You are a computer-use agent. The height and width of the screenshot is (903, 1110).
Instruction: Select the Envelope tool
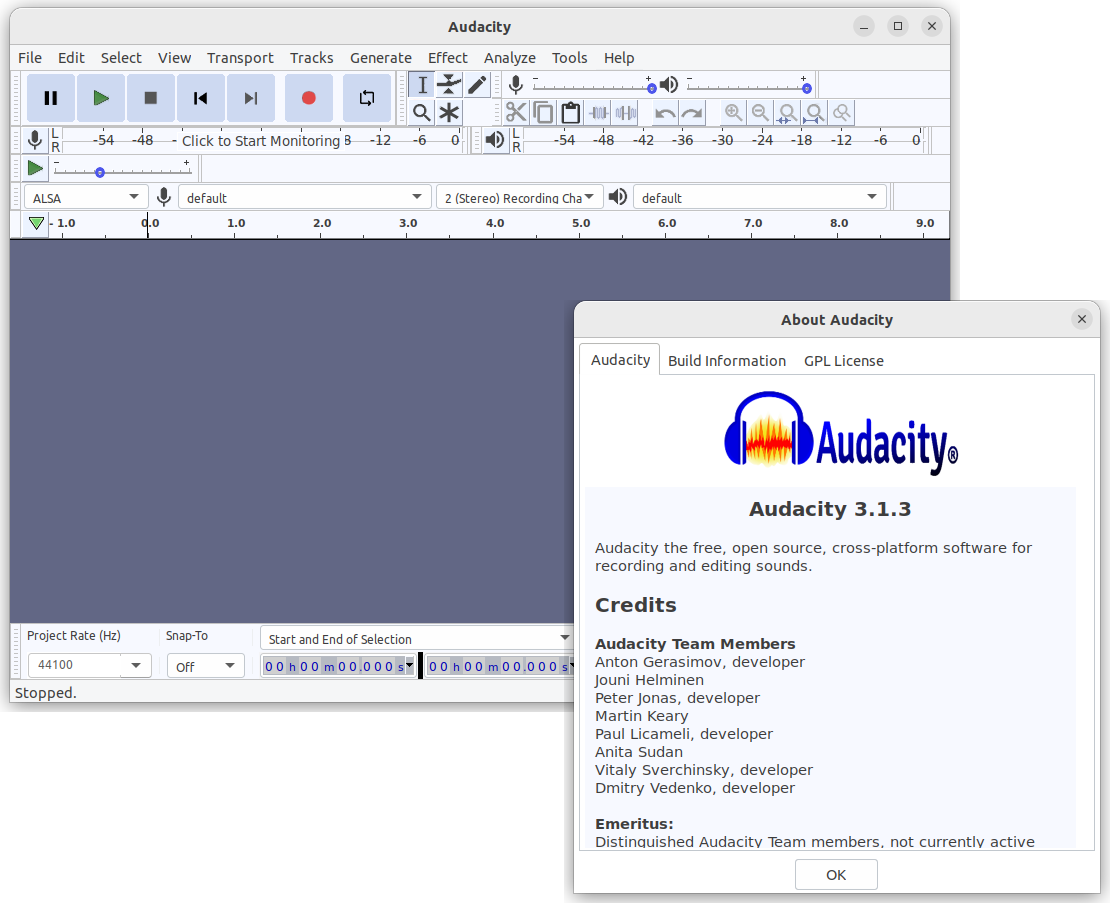point(449,85)
